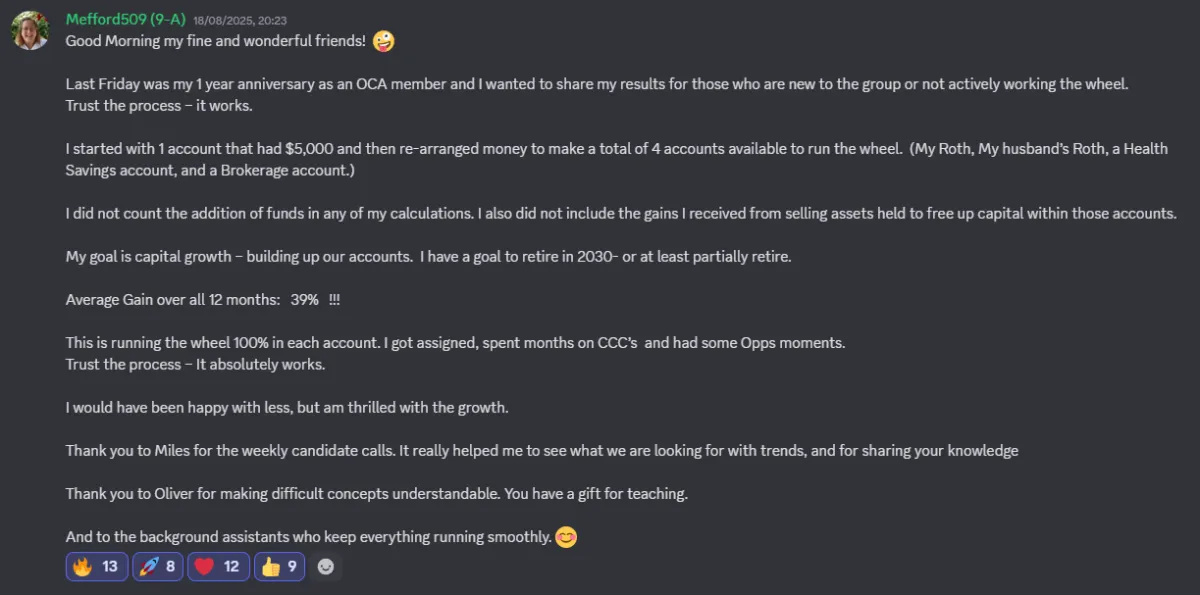Toggle the rocket emoji reaction
Viewport: 1200px width, 595px height.
pyautogui.click(x=156, y=567)
